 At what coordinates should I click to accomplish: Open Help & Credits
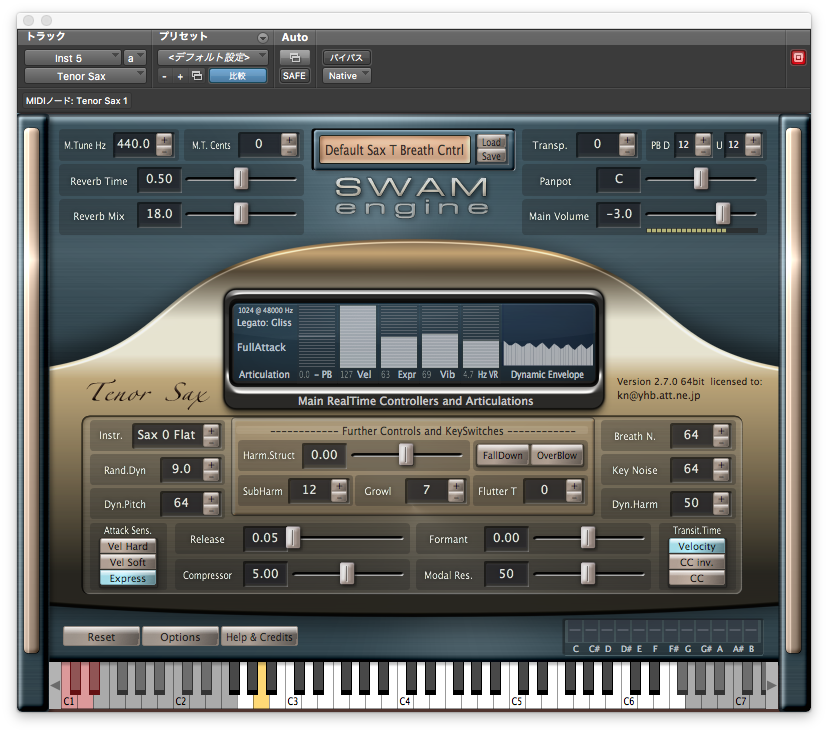[259, 637]
